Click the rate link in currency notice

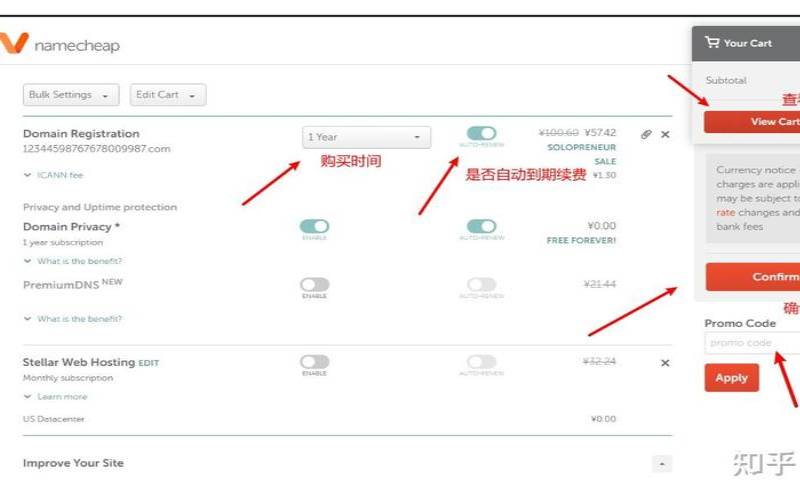[x=726, y=213]
